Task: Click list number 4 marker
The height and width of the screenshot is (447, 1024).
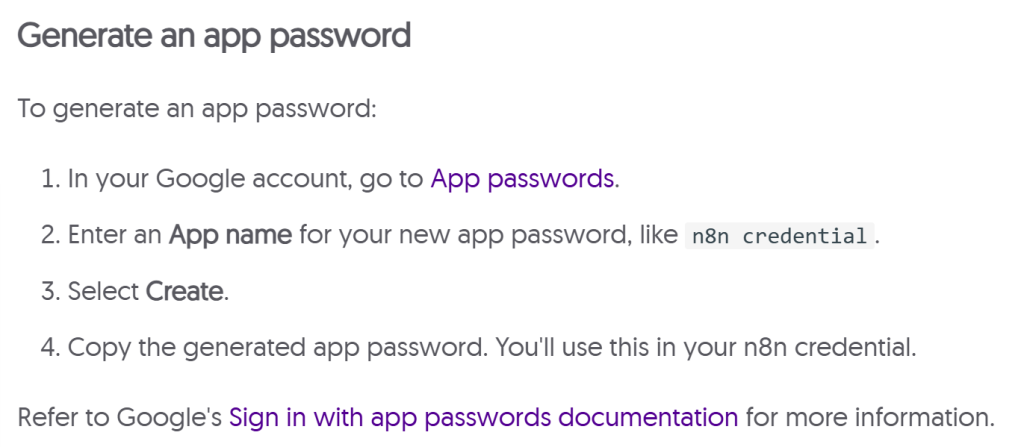Action: click(x=50, y=349)
